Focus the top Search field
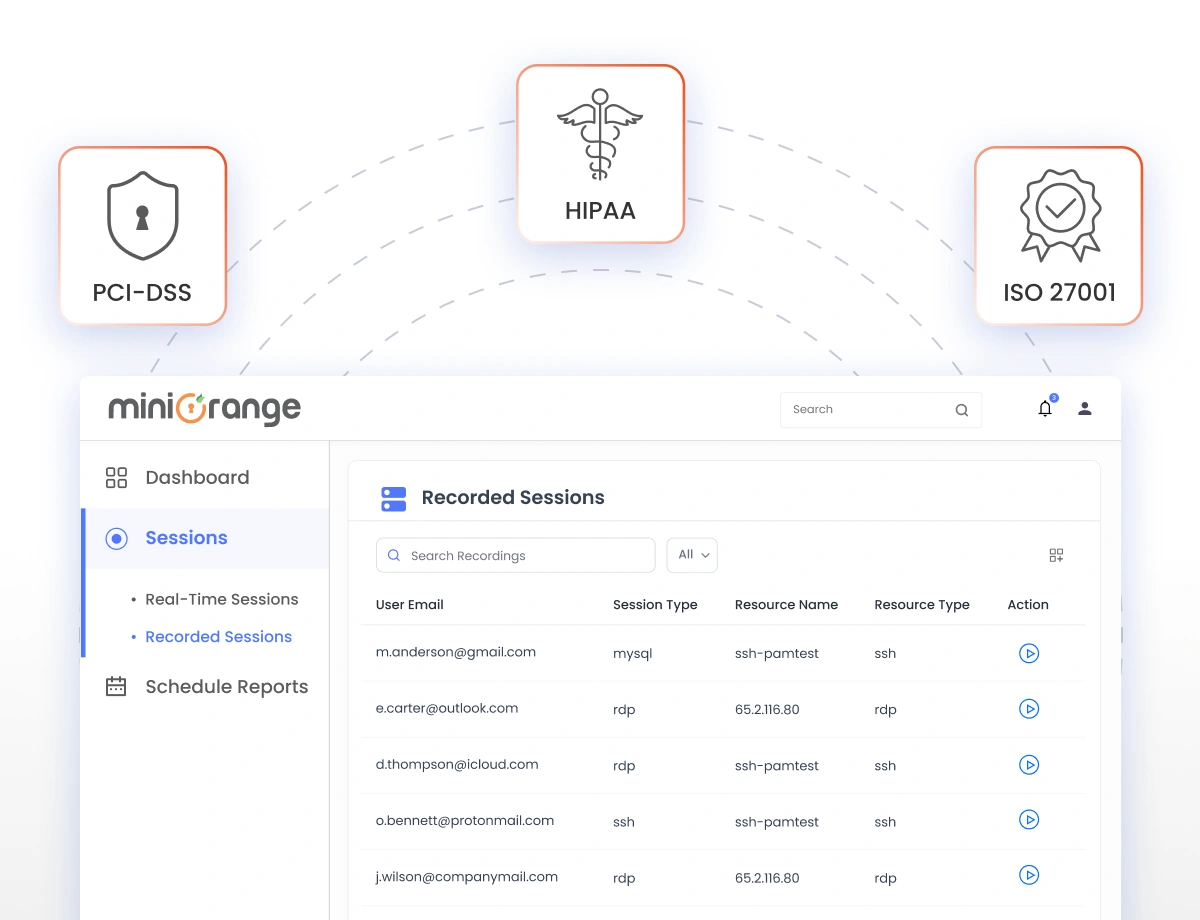 881,410
